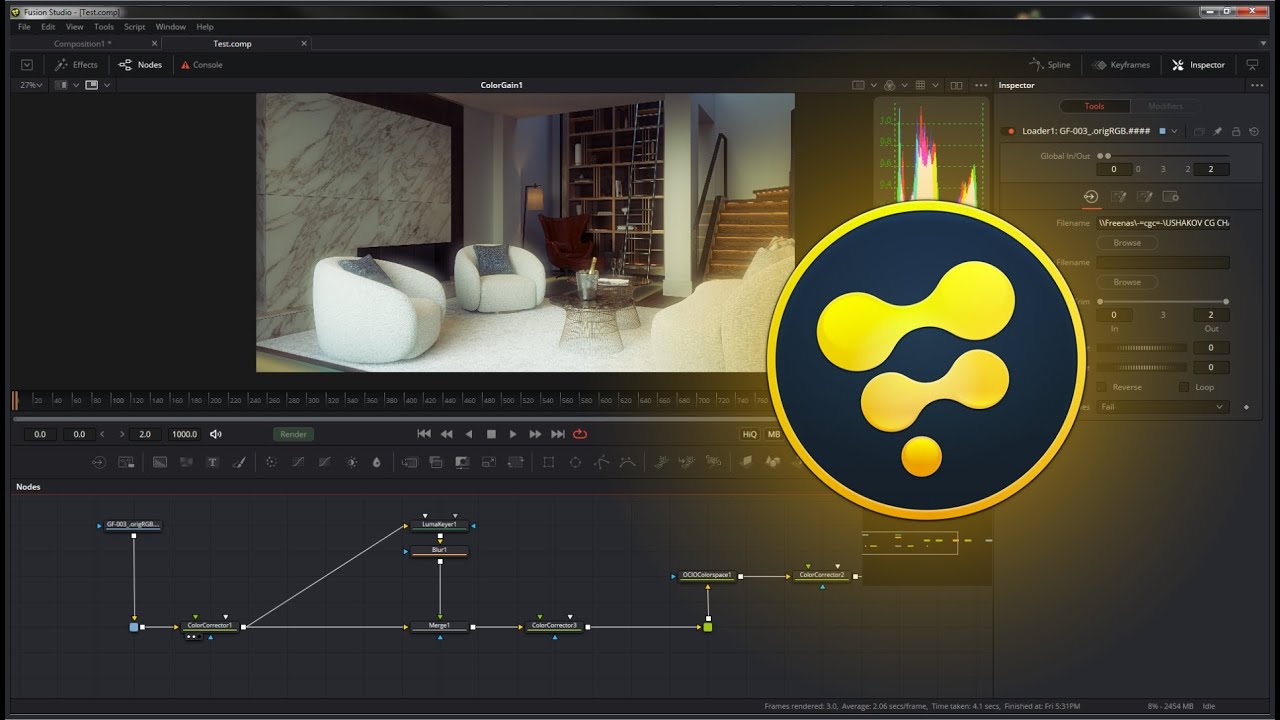Toggle audio mute speaker icon

click(216, 434)
